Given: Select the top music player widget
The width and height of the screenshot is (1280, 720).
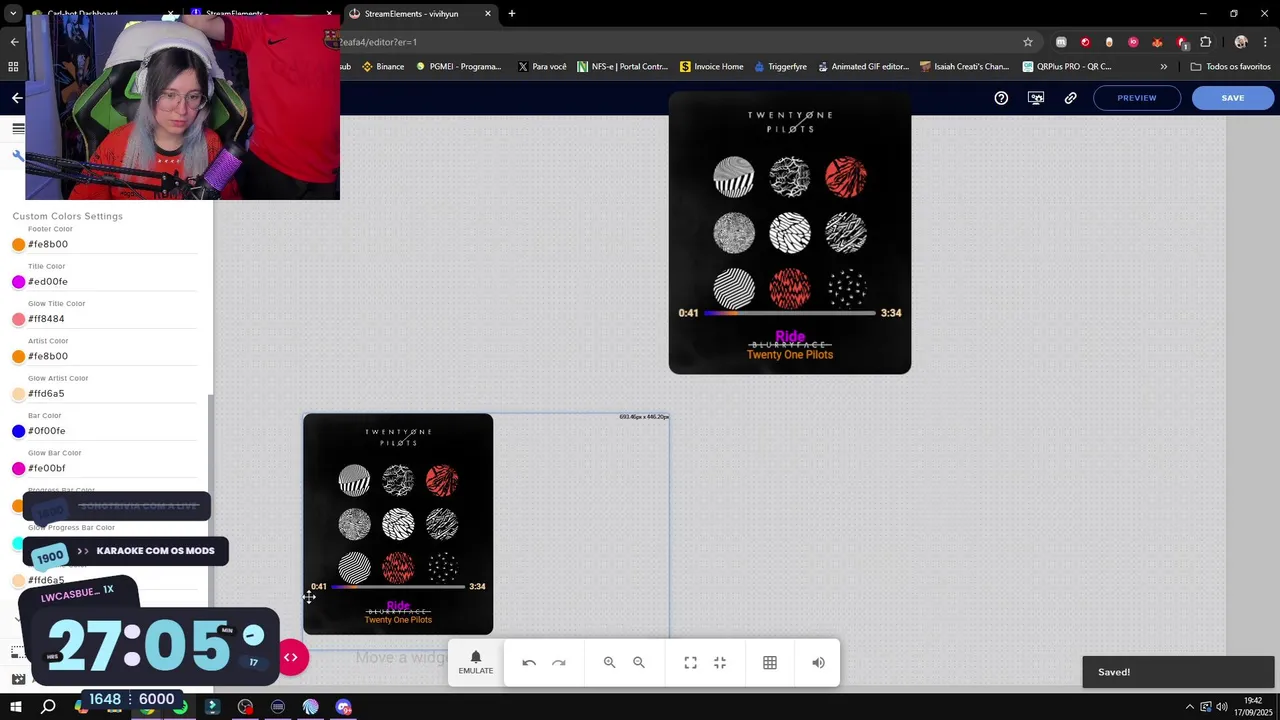Looking at the screenshot, I should 790,233.
